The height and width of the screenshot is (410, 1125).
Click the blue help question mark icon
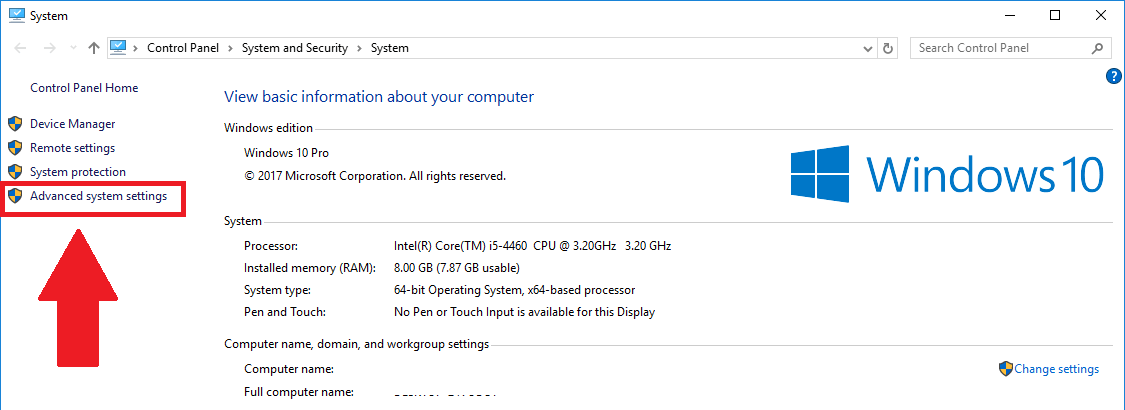[x=1114, y=76]
